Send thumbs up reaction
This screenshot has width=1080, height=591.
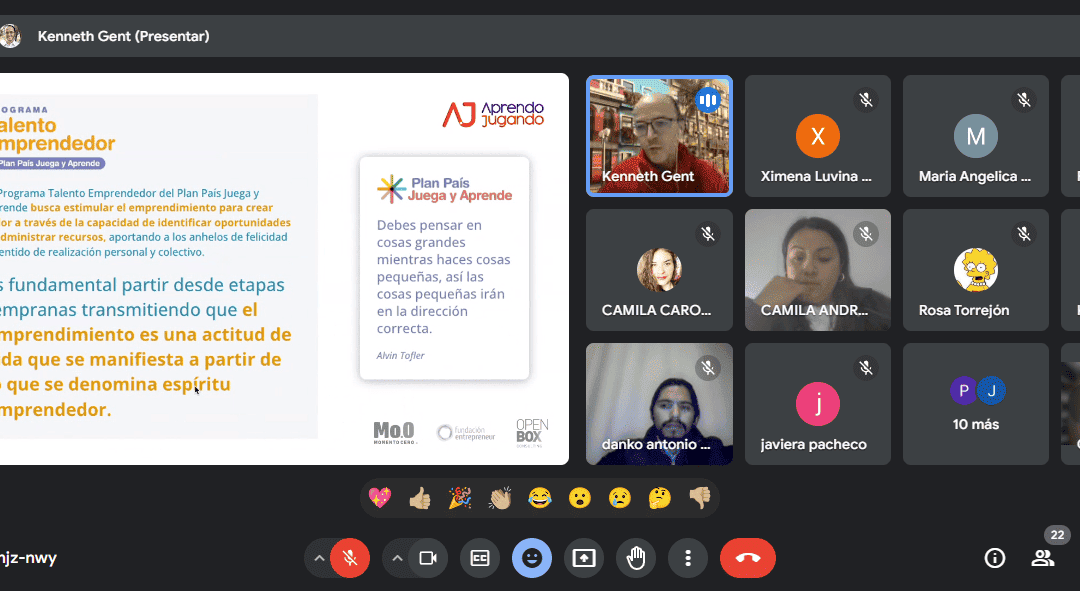pyautogui.click(x=419, y=497)
